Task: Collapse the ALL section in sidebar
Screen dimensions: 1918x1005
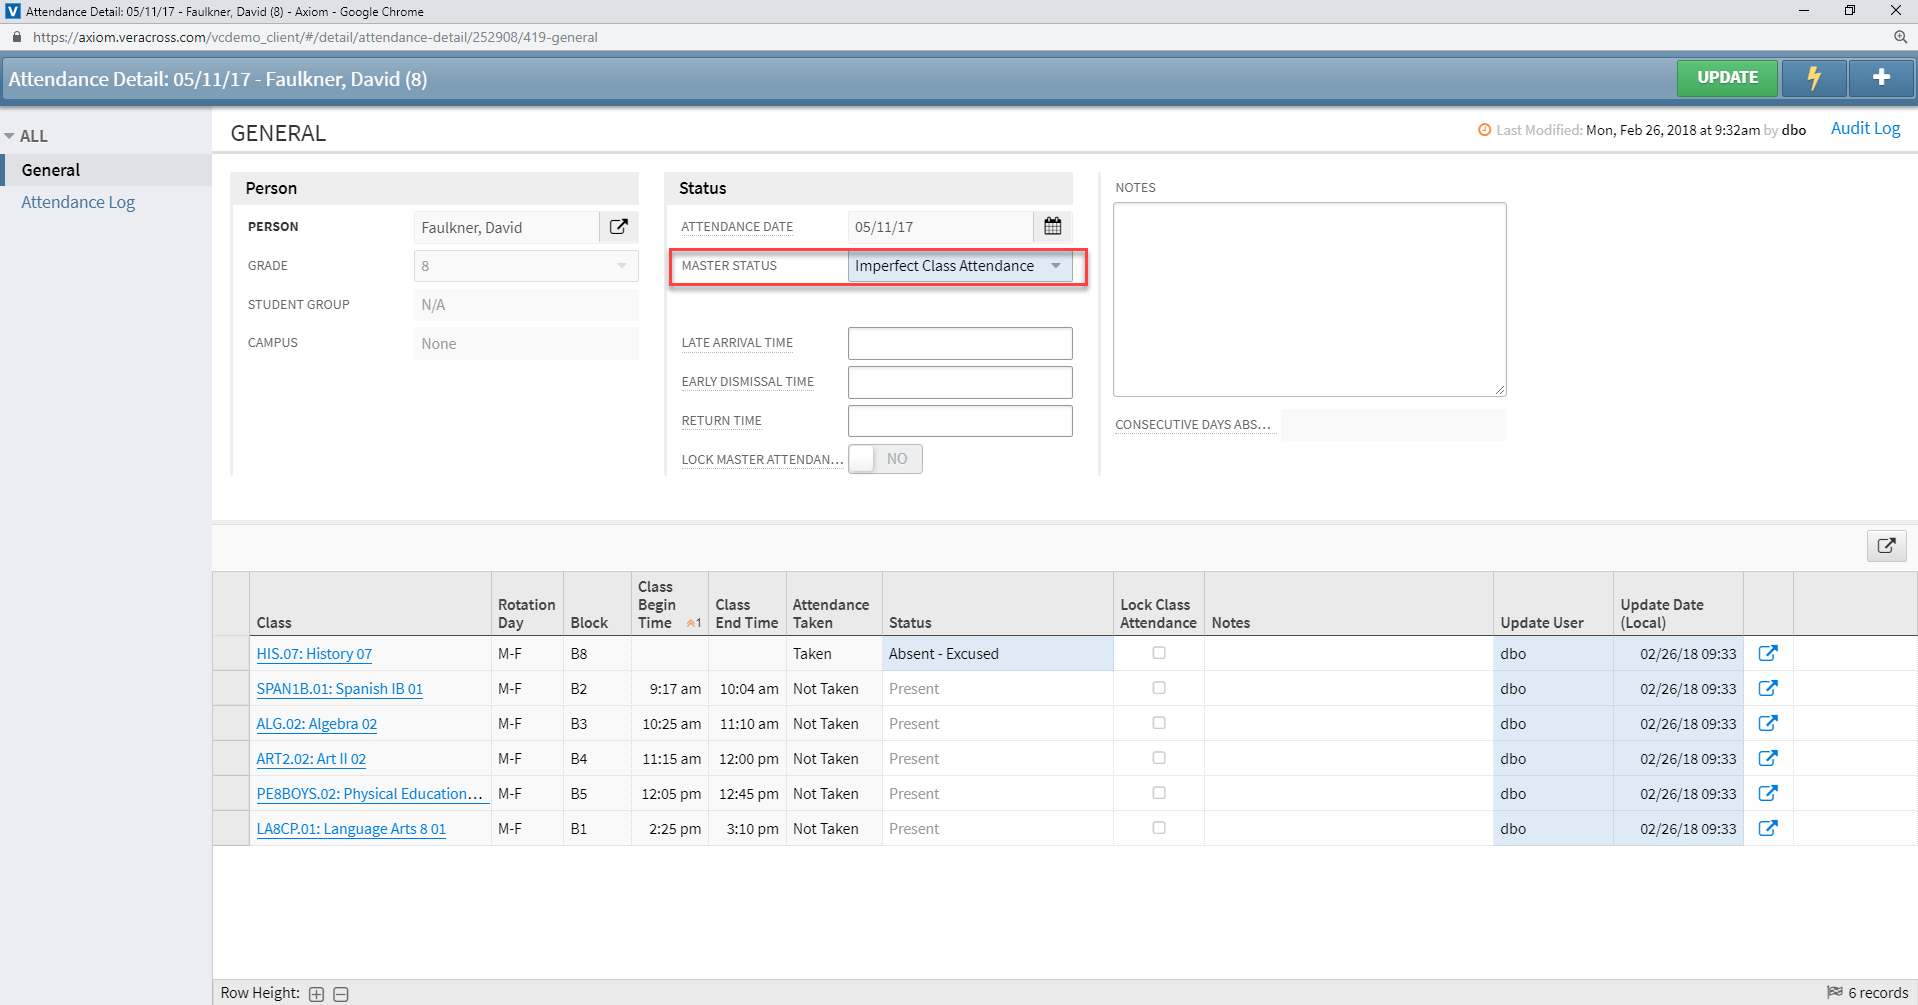Action: click(x=10, y=136)
